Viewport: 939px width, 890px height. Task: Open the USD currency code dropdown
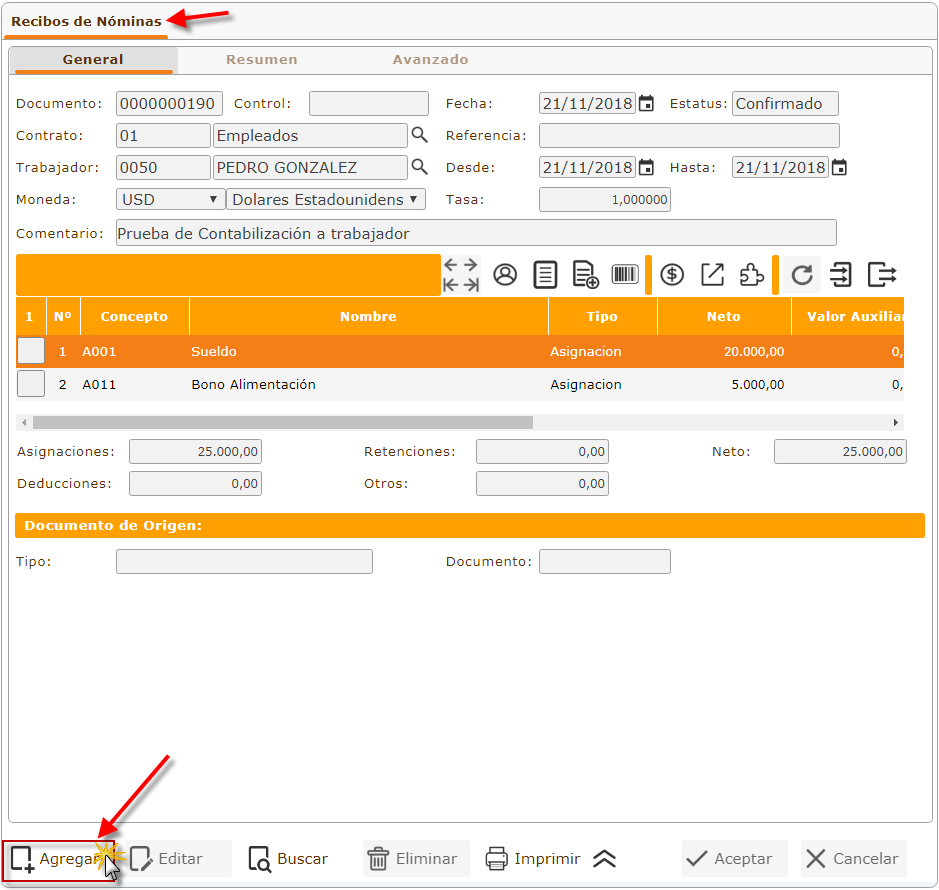point(169,199)
